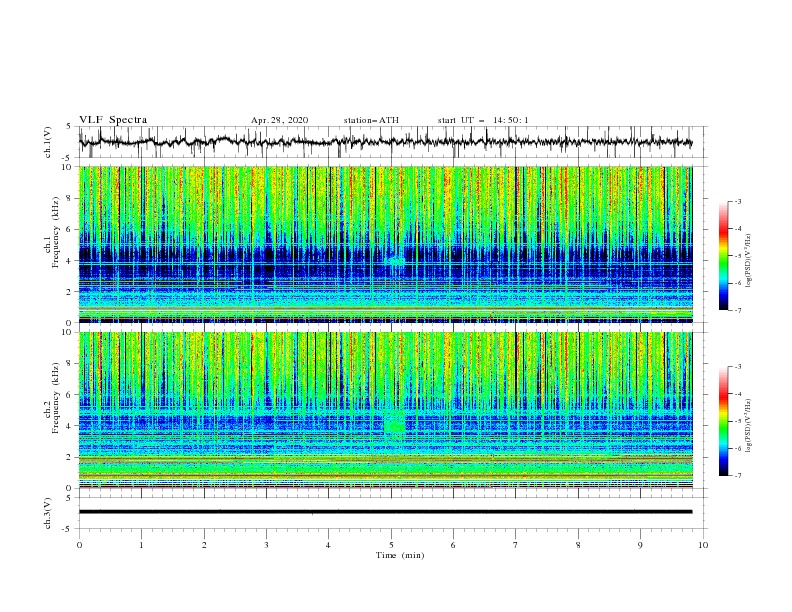Click the "-3" tick on the ch.1 color bar
This screenshot has width=792, height=612.
737,201
